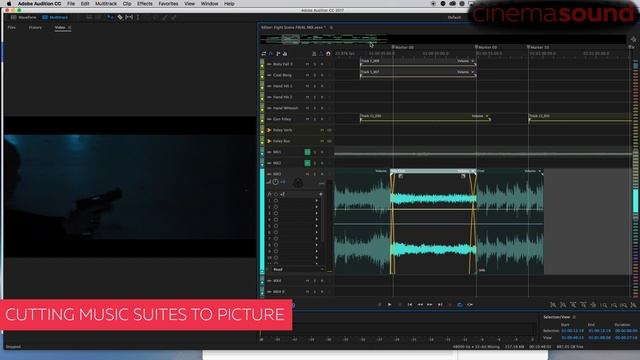Open the Files panel tab
Image resolution: width=640 pixels, height=360 pixels.
click(x=12, y=27)
